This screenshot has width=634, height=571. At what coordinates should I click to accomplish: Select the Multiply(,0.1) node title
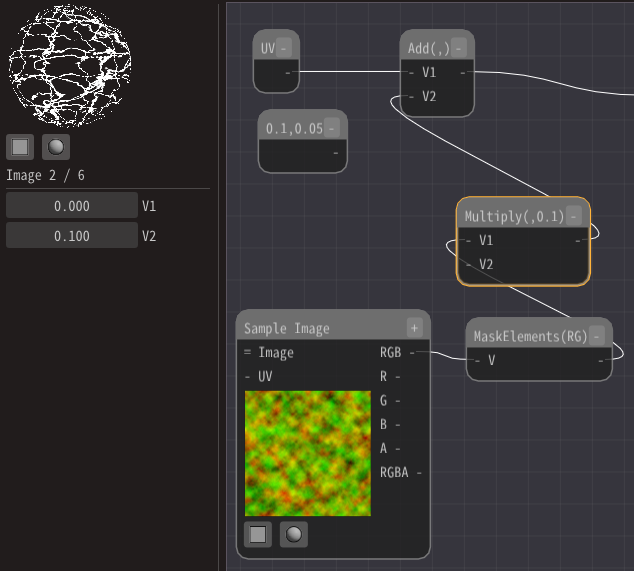click(x=514, y=216)
